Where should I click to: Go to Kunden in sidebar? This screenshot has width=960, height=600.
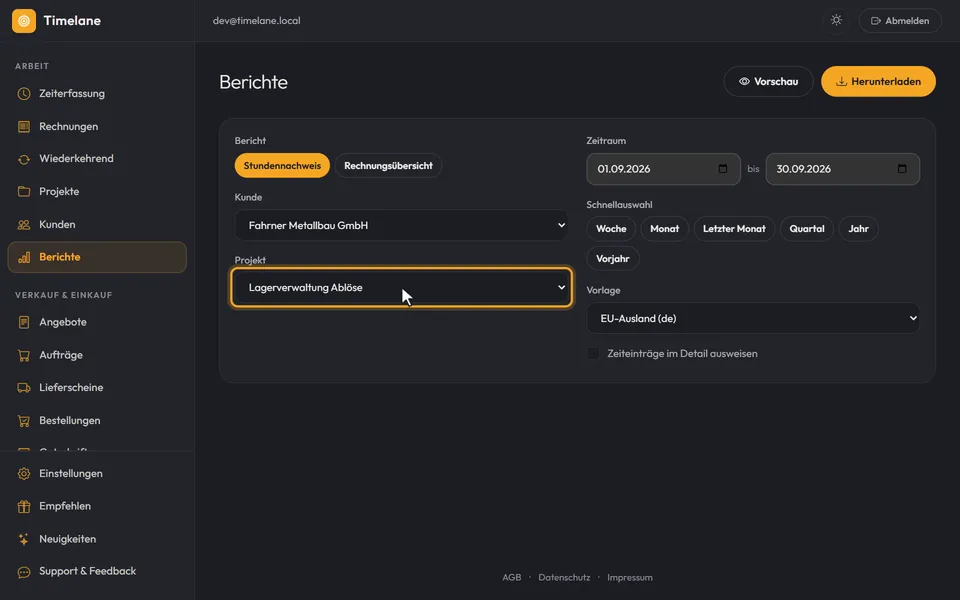(97, 225)
